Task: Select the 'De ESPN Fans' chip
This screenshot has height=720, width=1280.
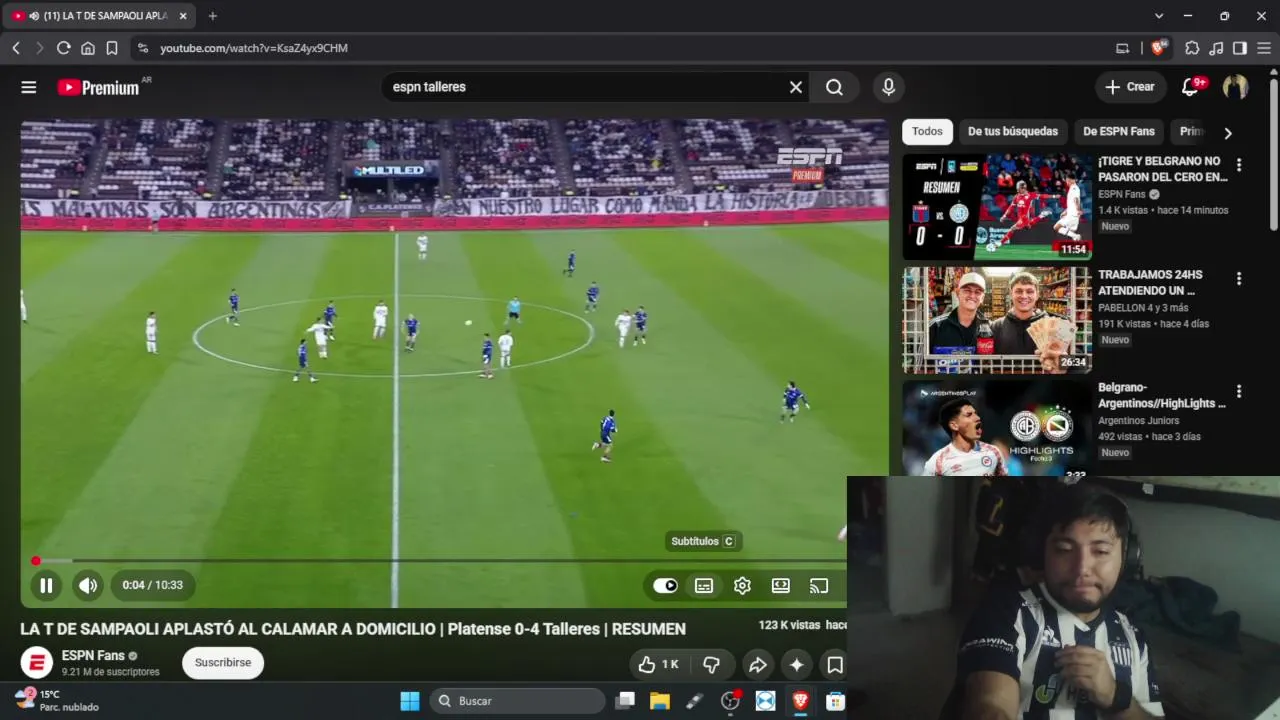Action: tap(1119, 131)
